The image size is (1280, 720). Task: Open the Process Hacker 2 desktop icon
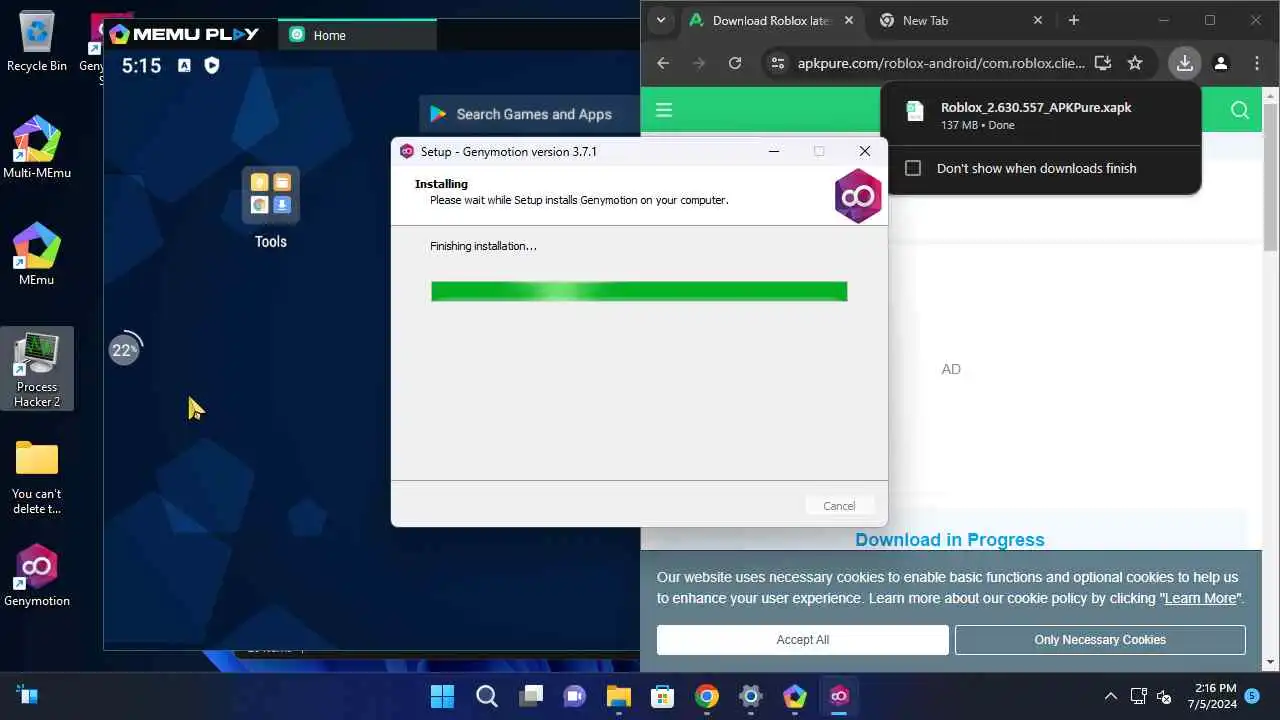tap(37, 368)
